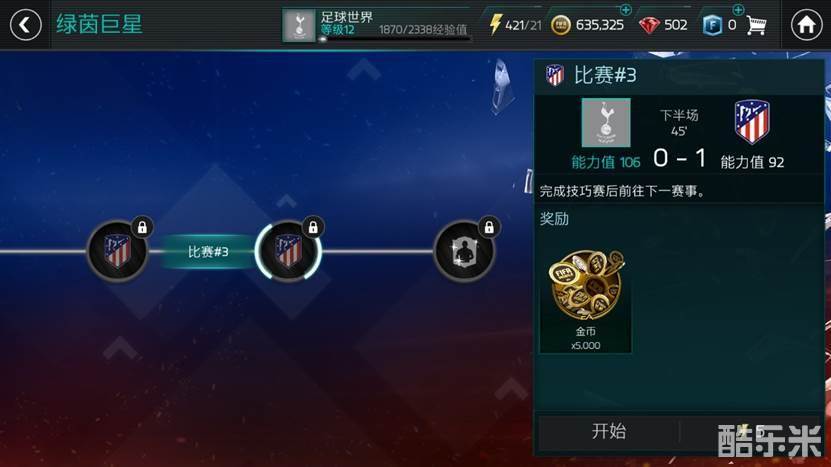Select the highlighted Atlético match node
This screenshot has height=467, width=831.
click(288, 251)
